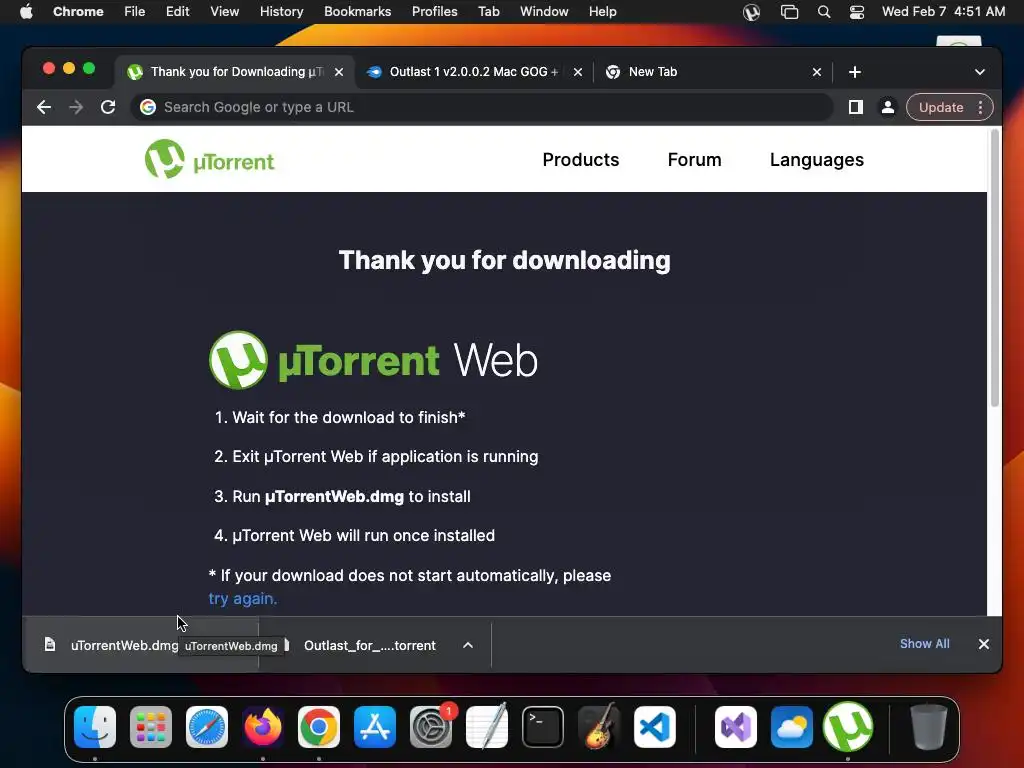The image size is (1024, 768).
Task: Open the App Store from the Dock
Action: tap(375, 727)
